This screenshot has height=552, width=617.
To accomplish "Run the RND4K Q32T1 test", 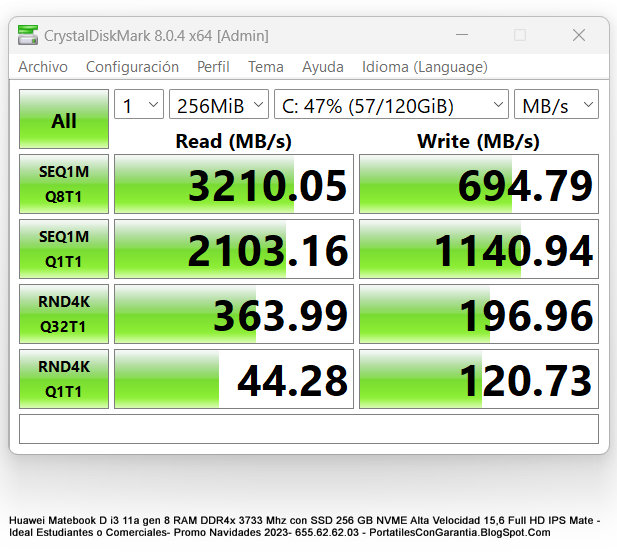I will 64,314.
